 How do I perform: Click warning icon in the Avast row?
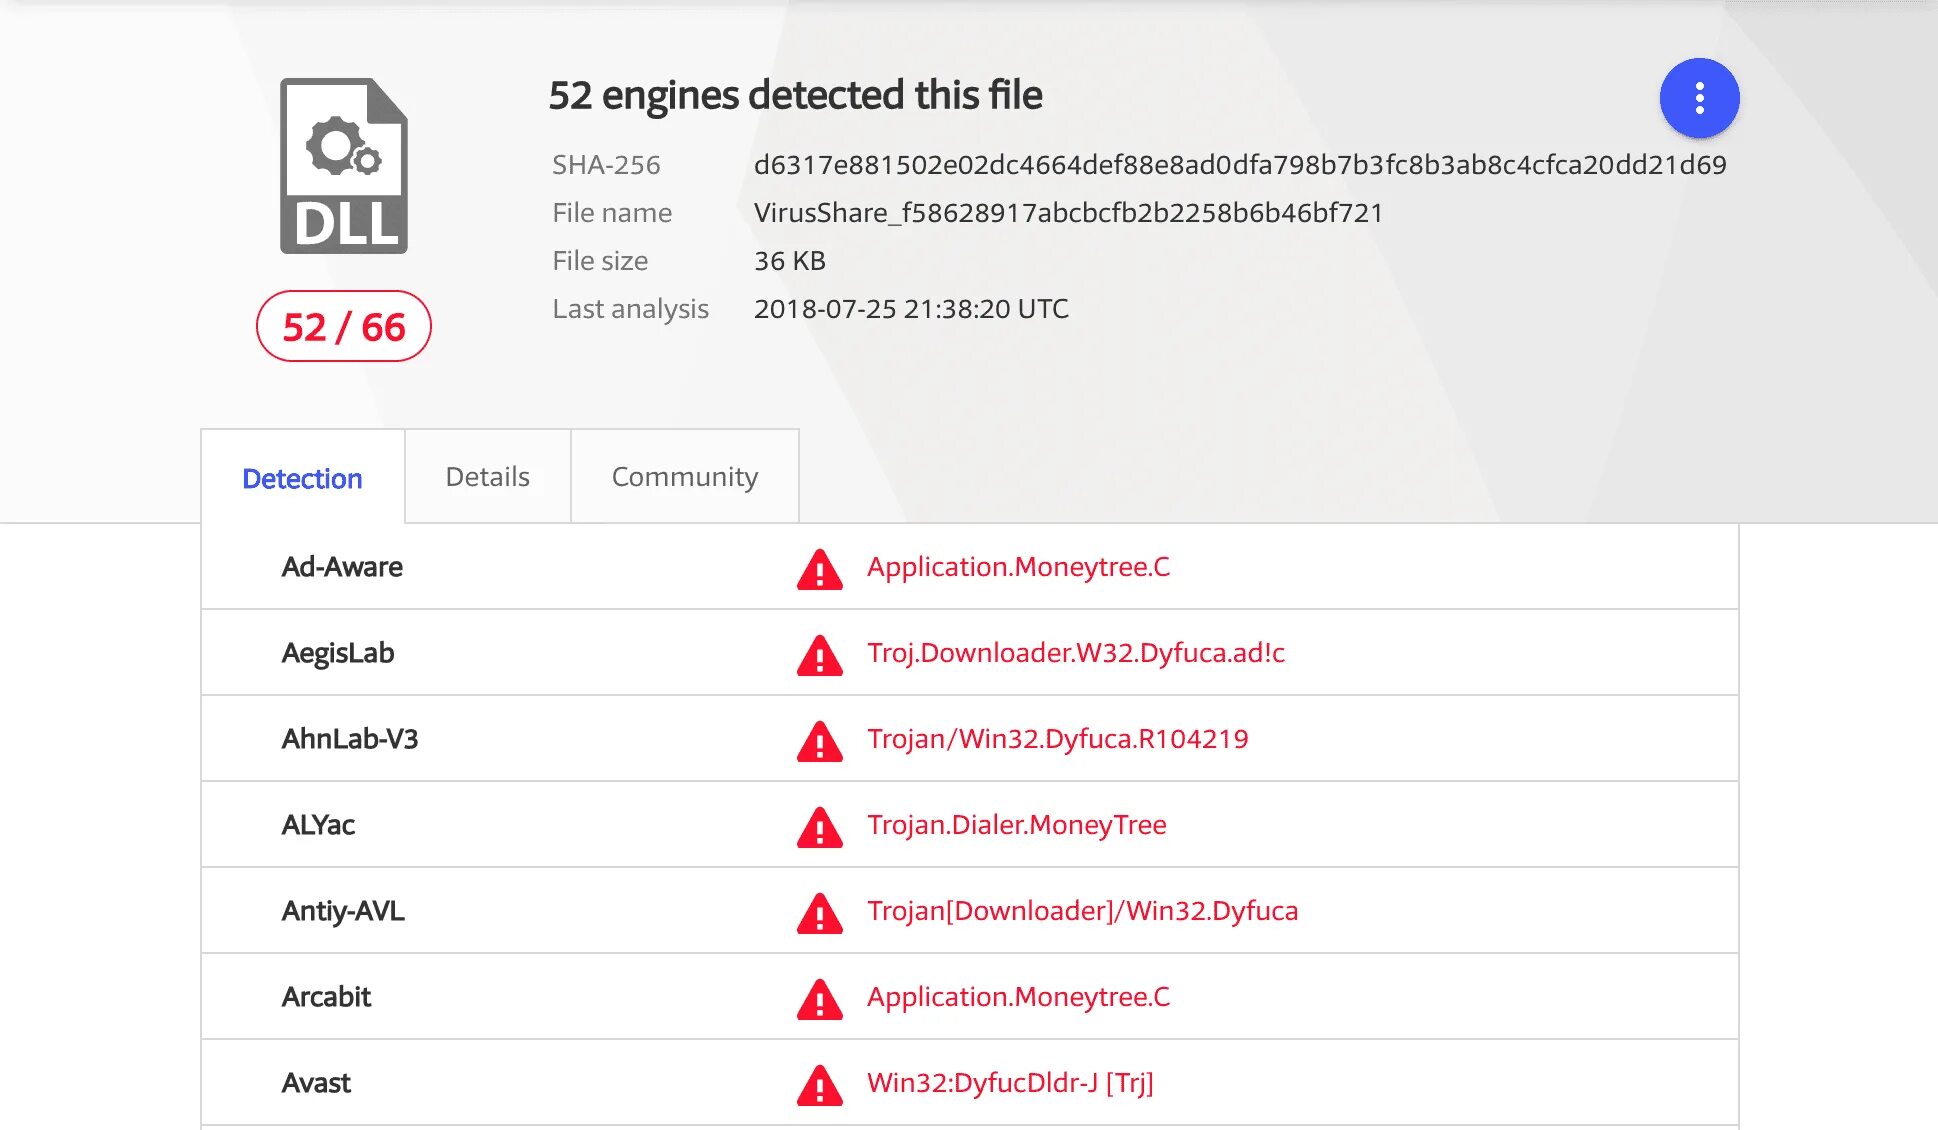pos(819,1085)
